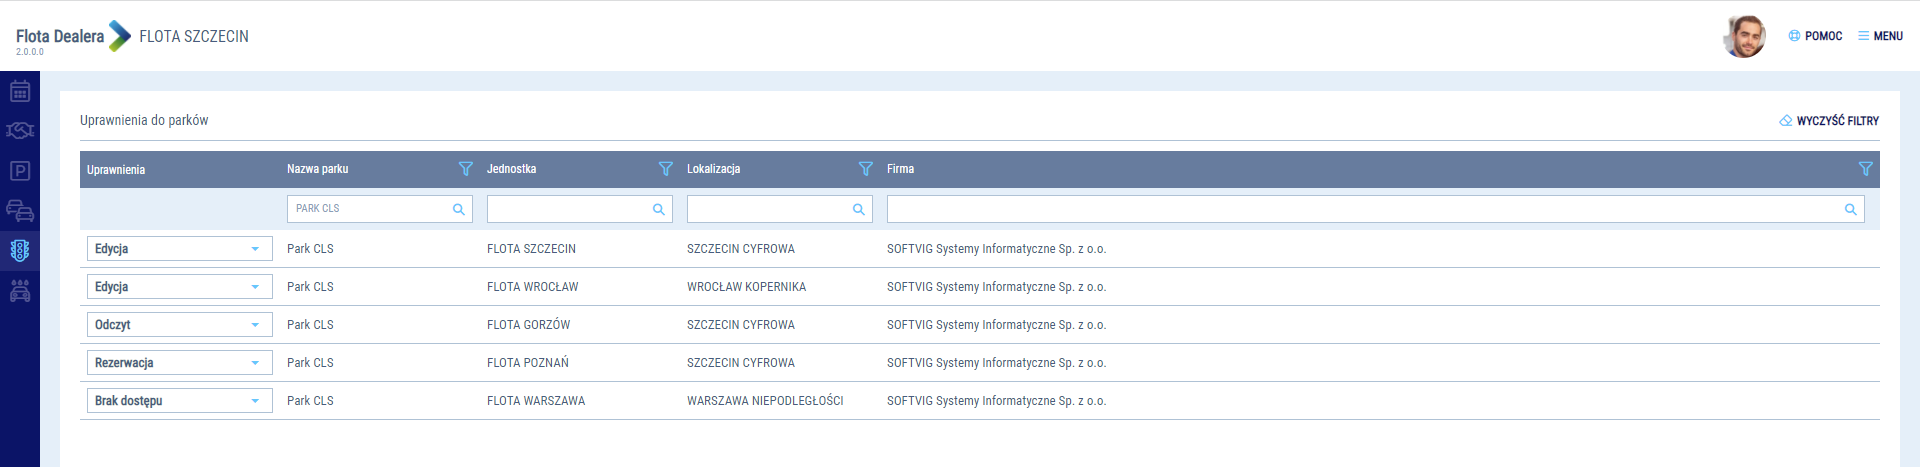
Task: Click the Firma column filter icon
Action: [x=1864, y=169]
